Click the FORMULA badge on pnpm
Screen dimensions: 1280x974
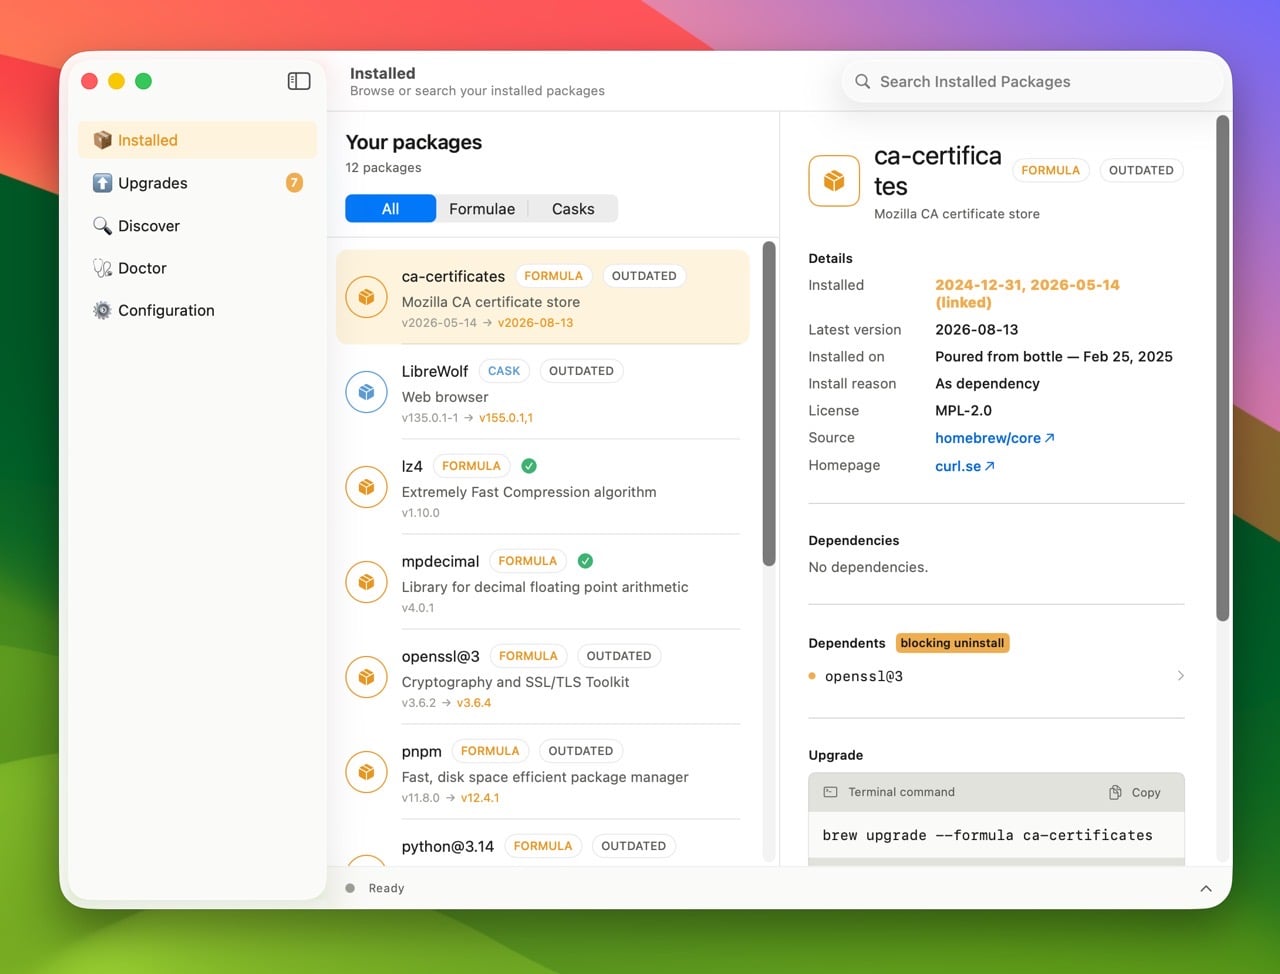[x=490, y=751]
